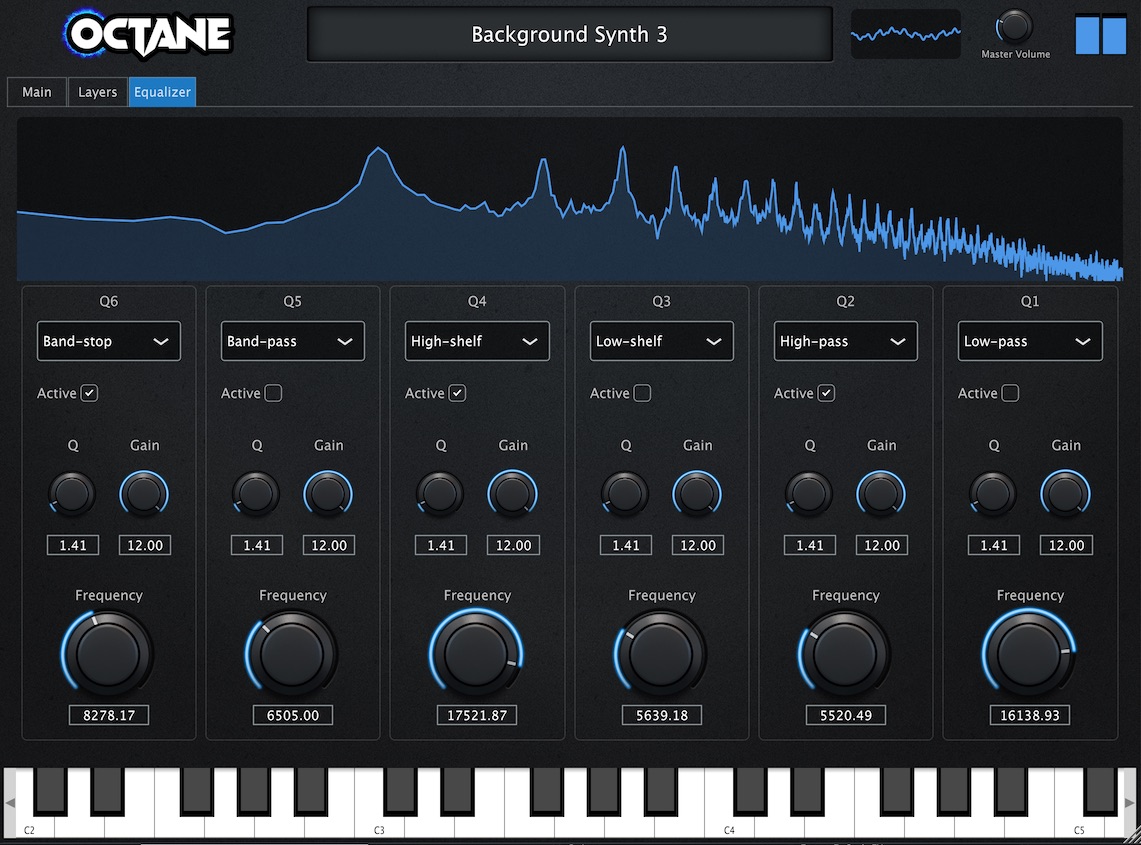This screenshot has height=845, width=1141.
Task: Disable the Active checkbox for Q6
Action: [88, 393]
